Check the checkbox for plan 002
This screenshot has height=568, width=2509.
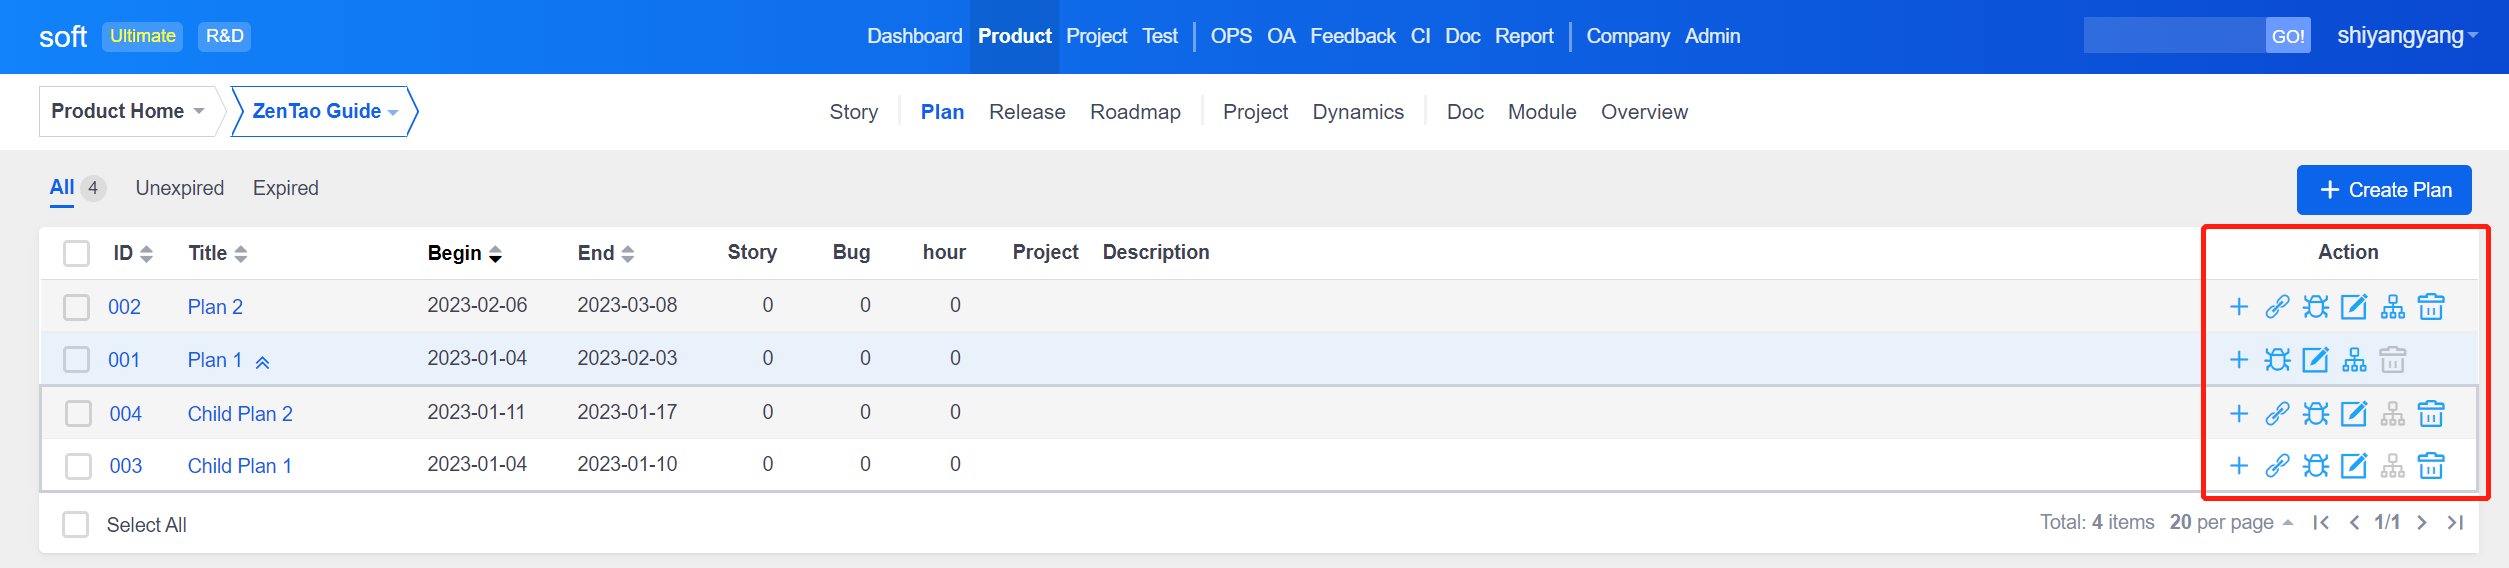click(x=77, y=307)
